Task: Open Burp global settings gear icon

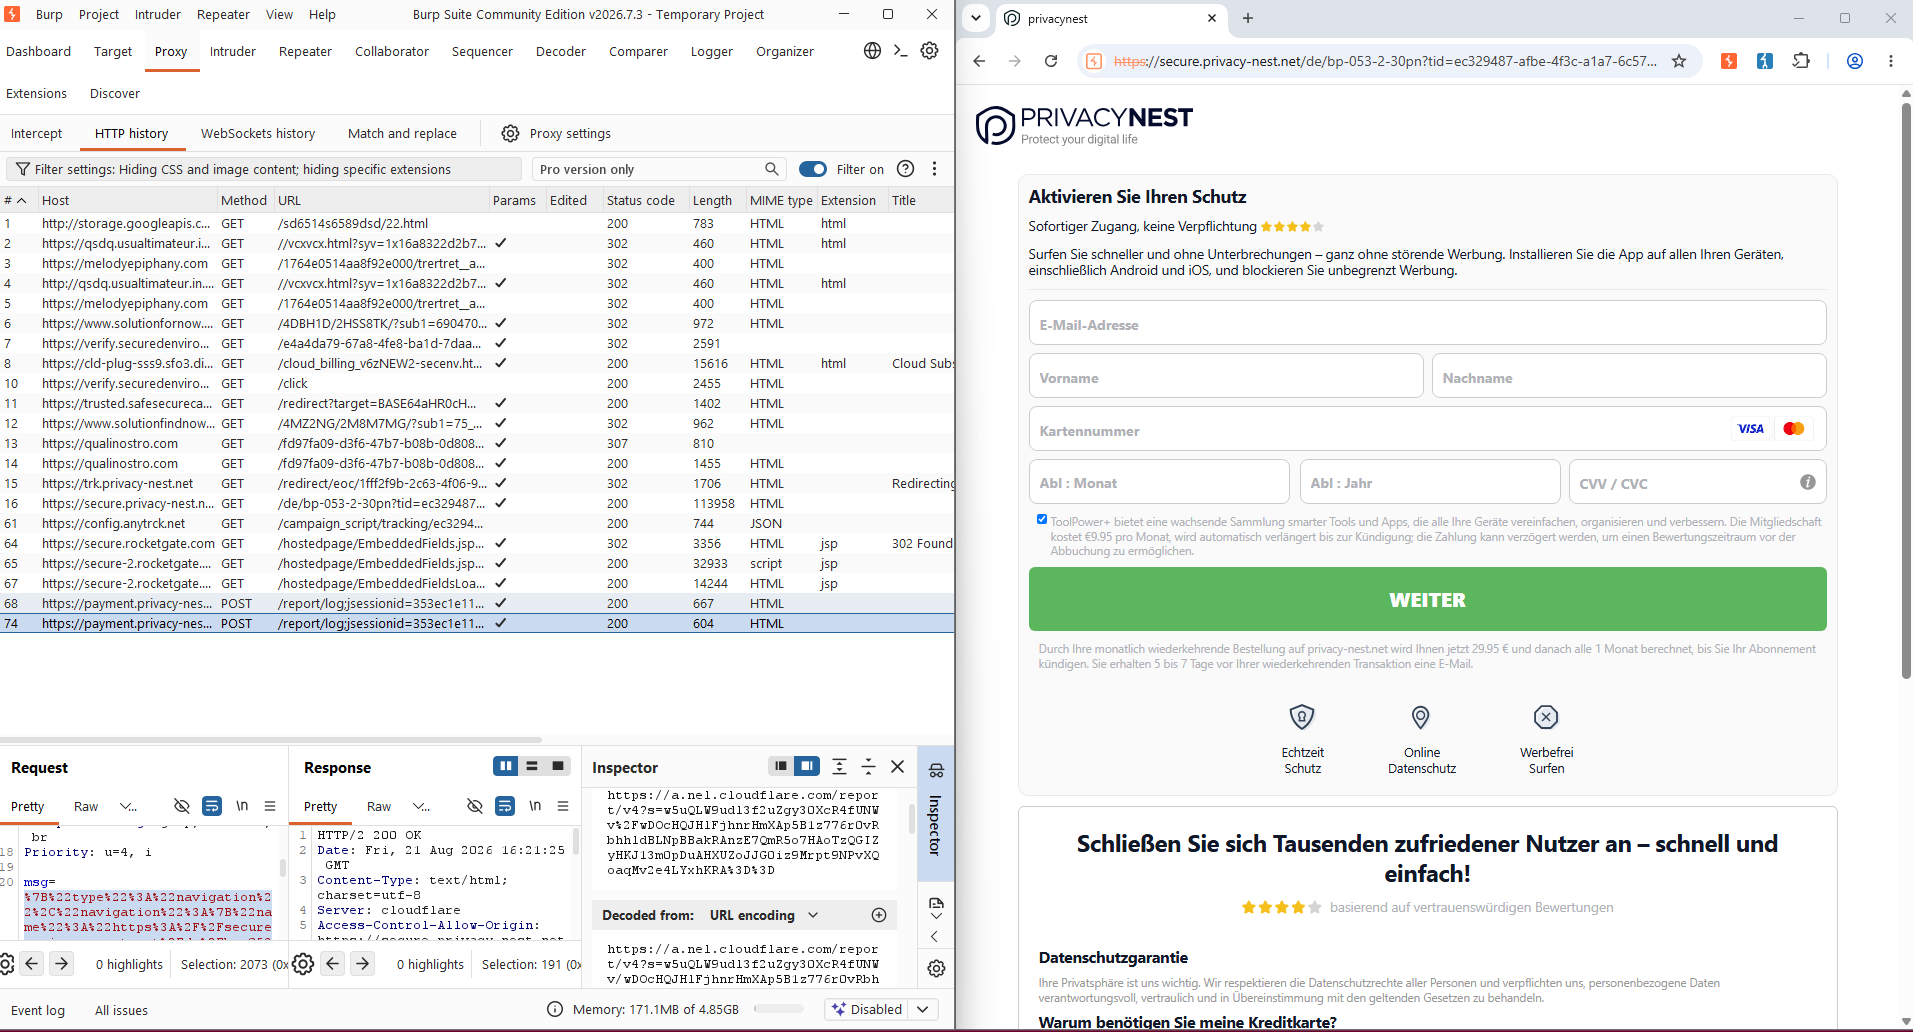Action: click(x=929, y=51)
